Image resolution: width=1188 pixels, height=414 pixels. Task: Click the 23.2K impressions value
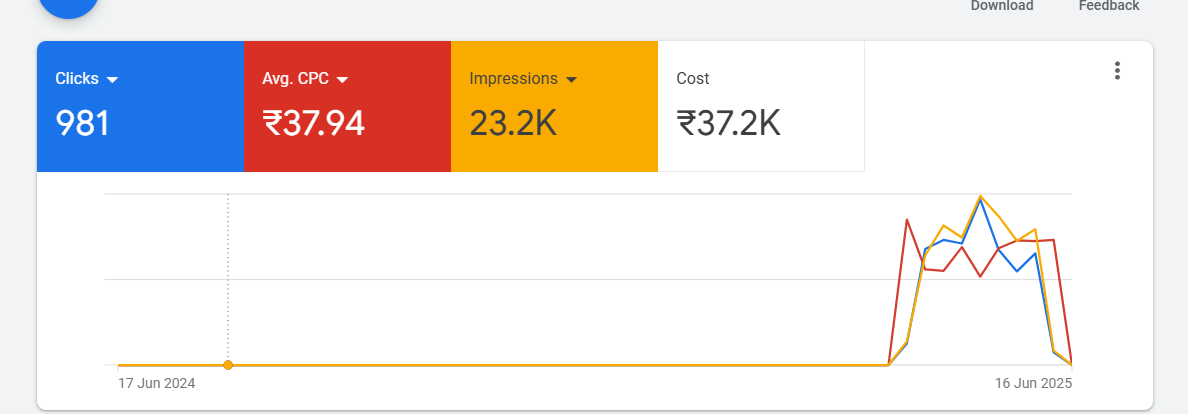513,123
